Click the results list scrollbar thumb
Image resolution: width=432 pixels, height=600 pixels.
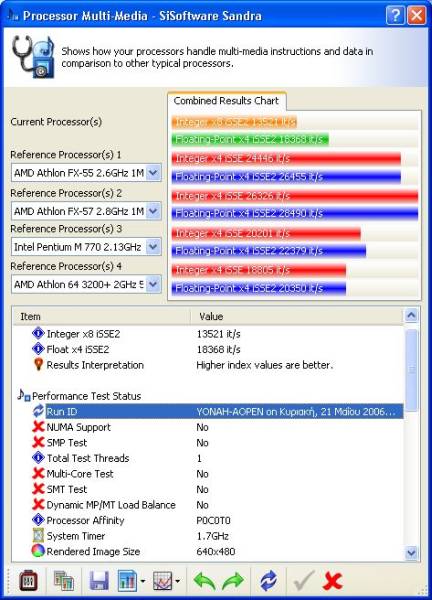tap(411, 369)
